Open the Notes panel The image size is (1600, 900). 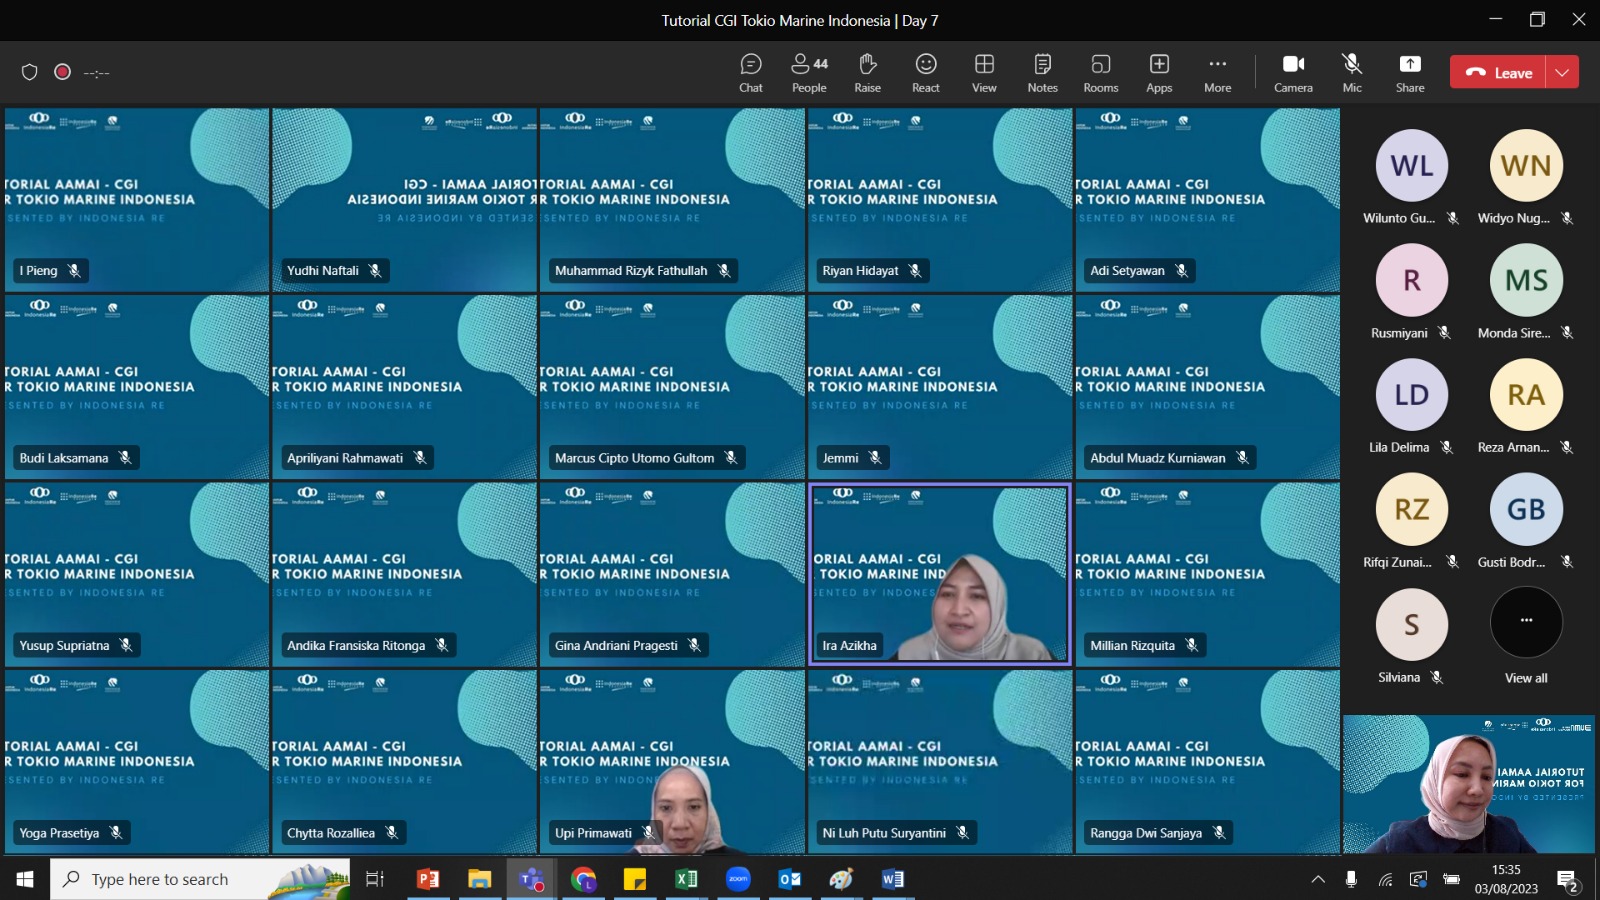click(1042, 73)
